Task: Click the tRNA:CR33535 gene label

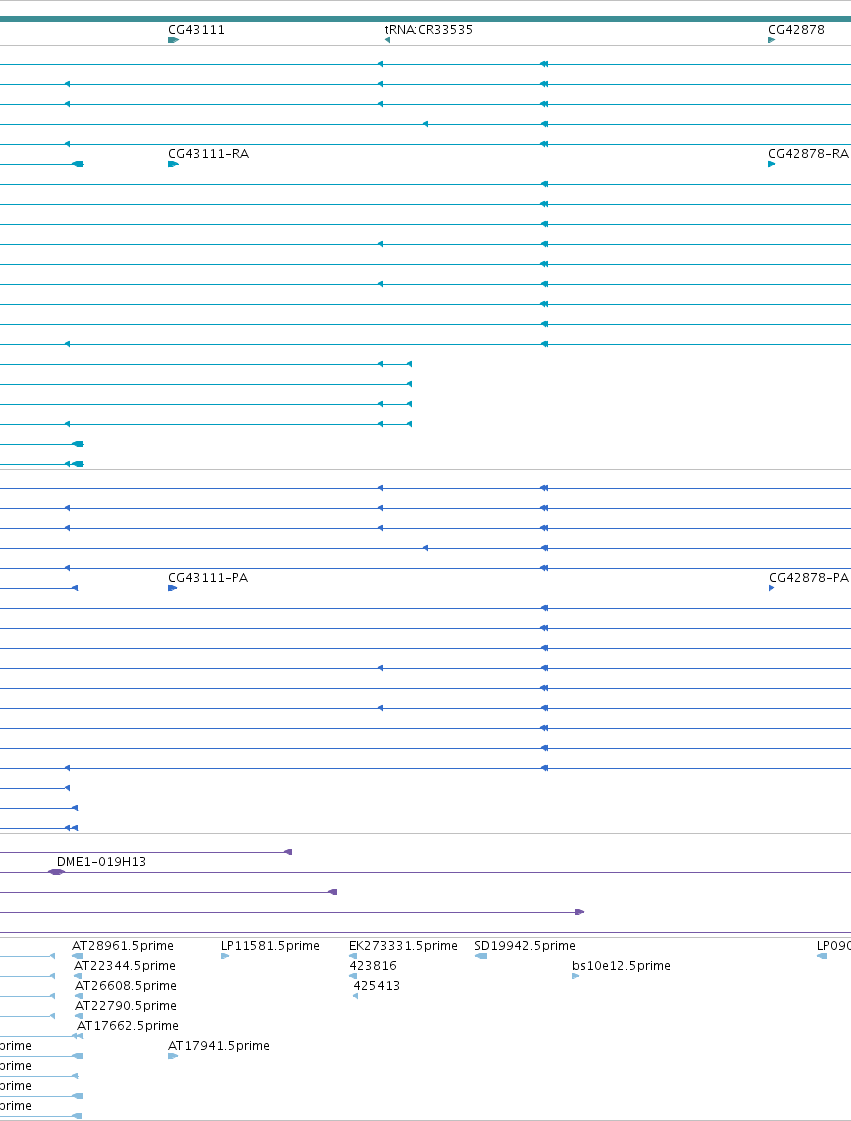Action: click(x=428, y=29)
